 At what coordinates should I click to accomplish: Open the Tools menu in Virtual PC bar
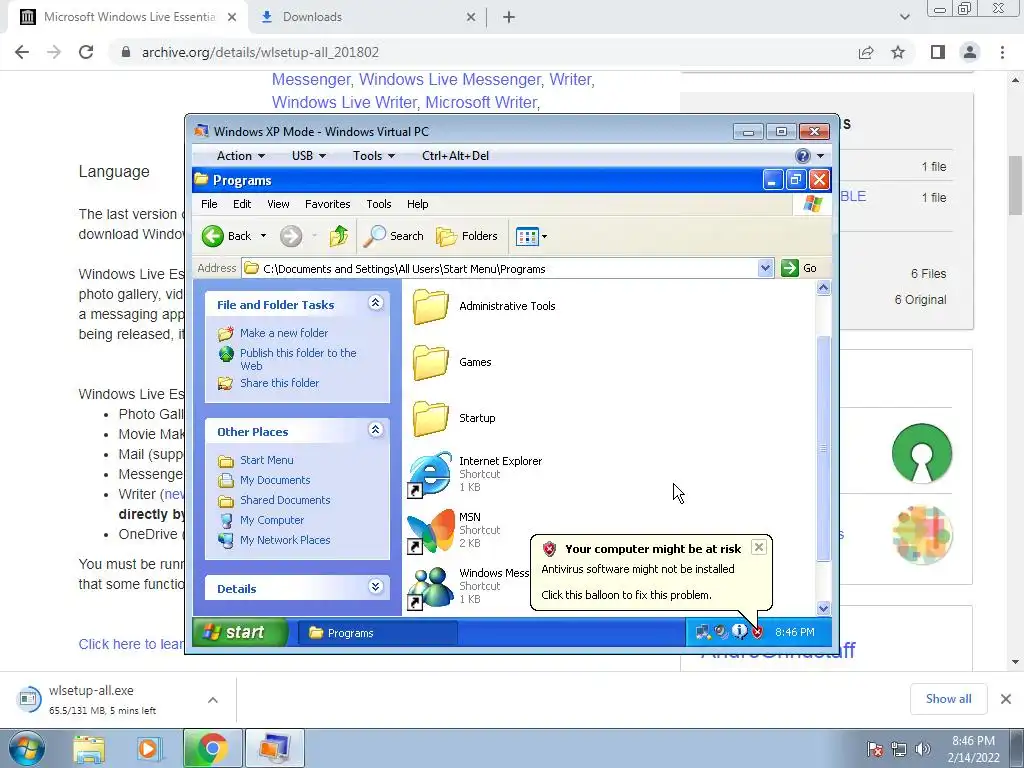(374, 156)
